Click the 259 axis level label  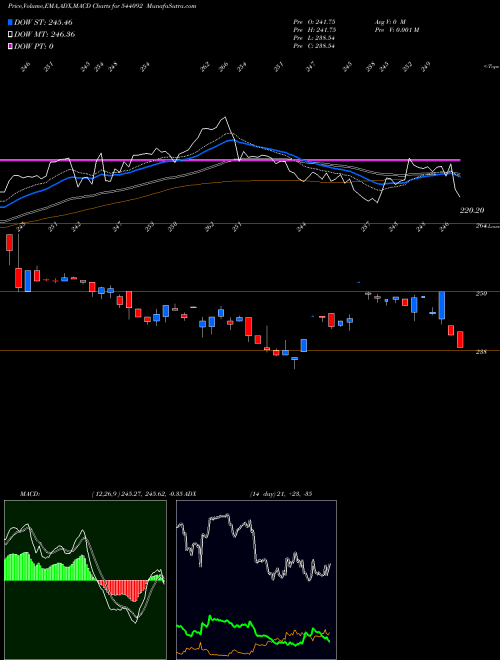click(x=481, y=293)
